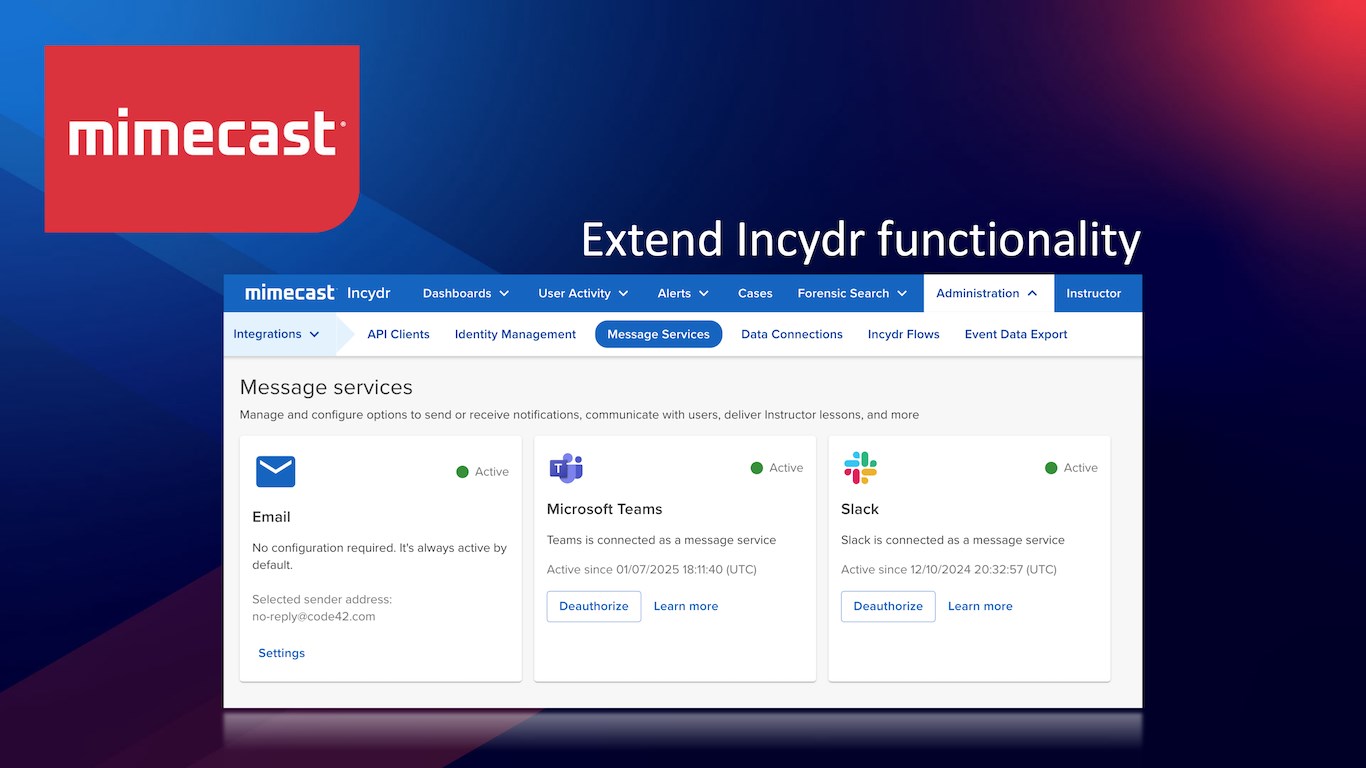Click the green Active dot on Email card
The height and width of the screenshot is (768, 1366).
[x=462, y=472]
